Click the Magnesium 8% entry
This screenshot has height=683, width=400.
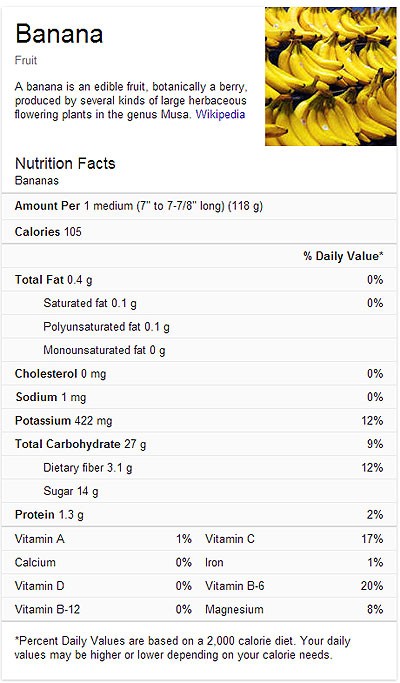(294, 609)
